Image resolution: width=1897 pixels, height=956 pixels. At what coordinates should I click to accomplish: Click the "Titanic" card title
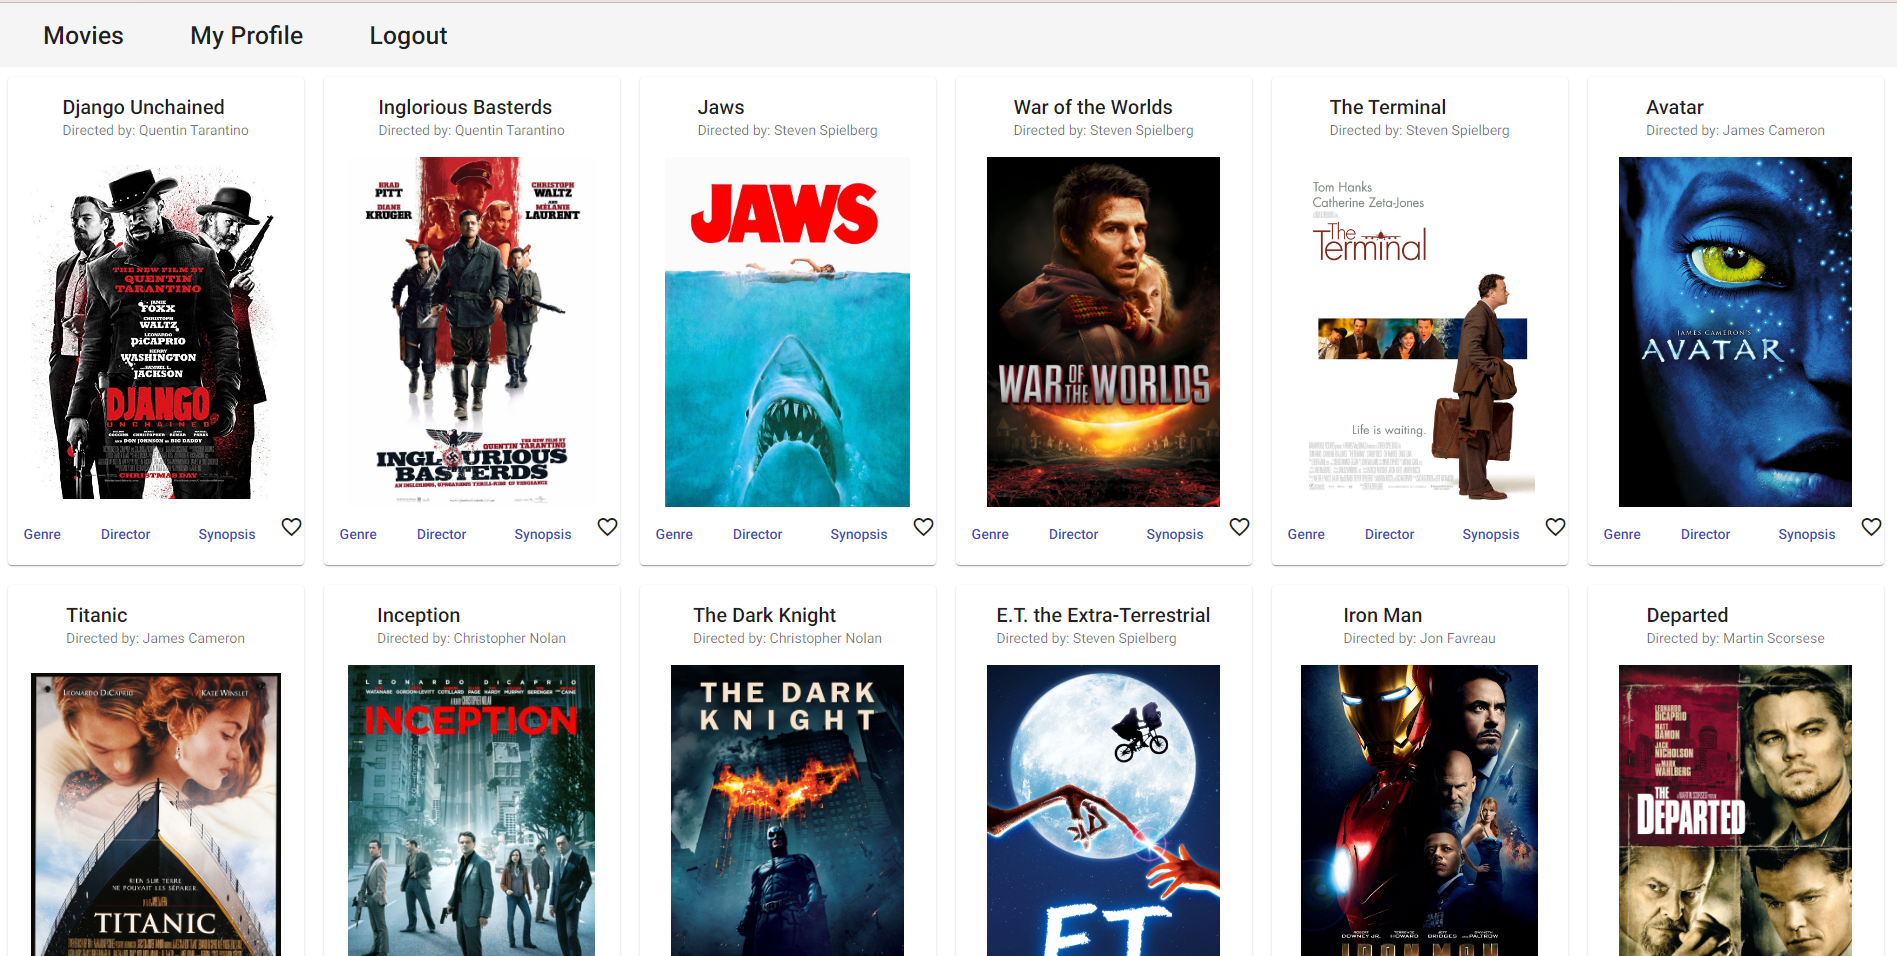click(x=97, y=615)
